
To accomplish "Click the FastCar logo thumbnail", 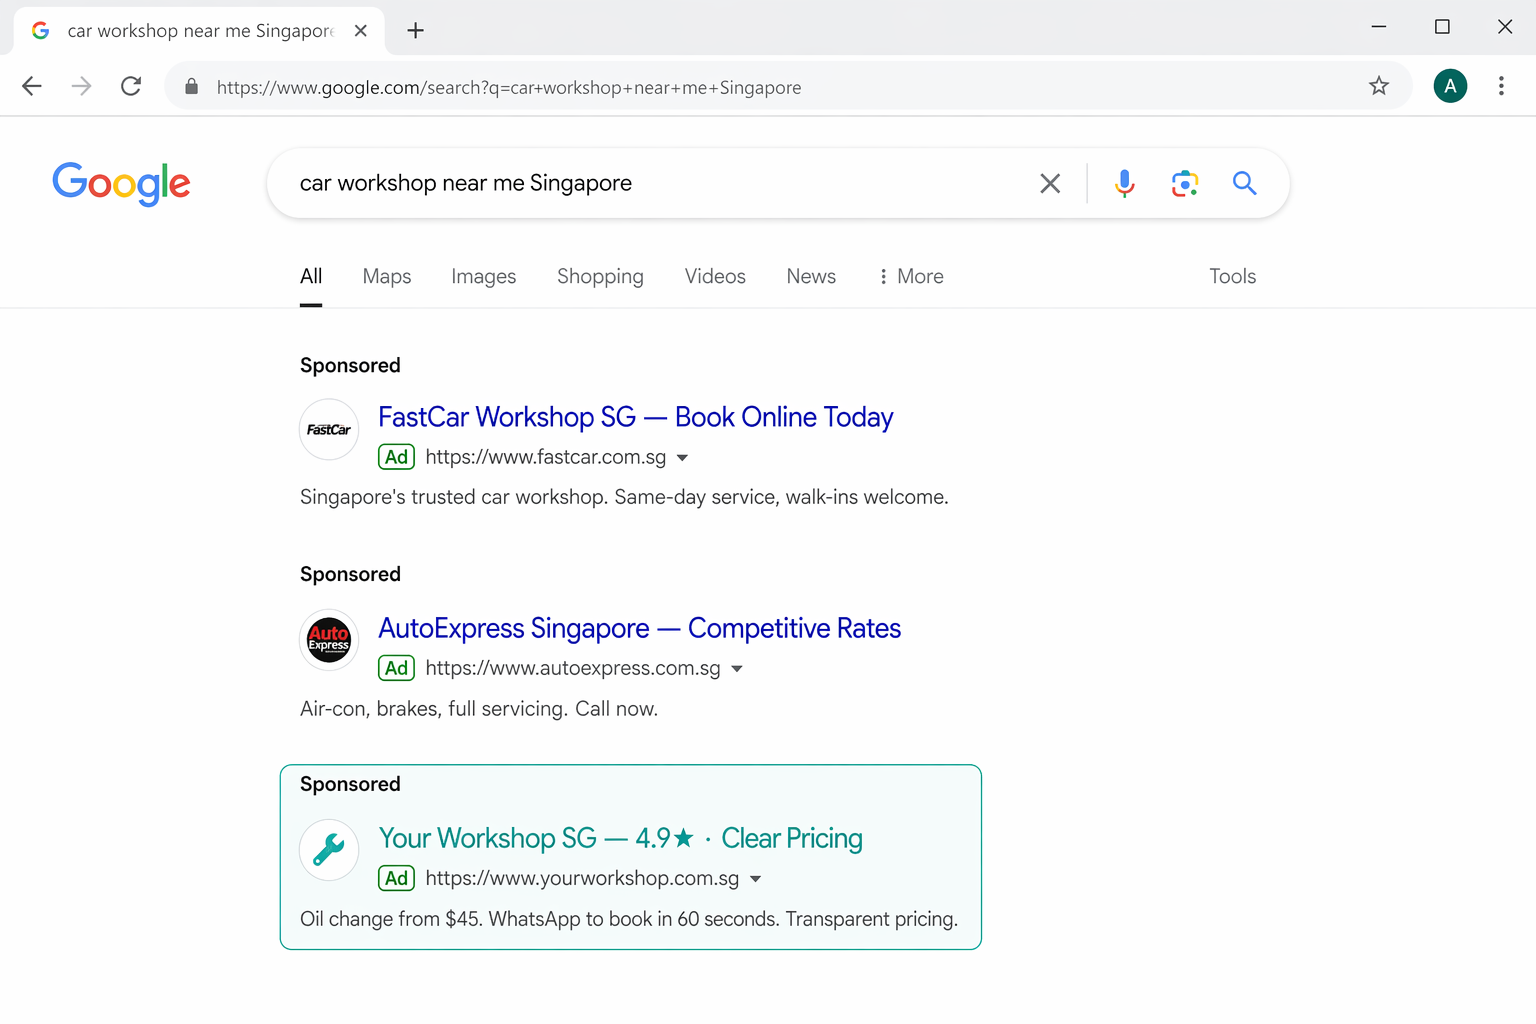I will tap(328, 429).
